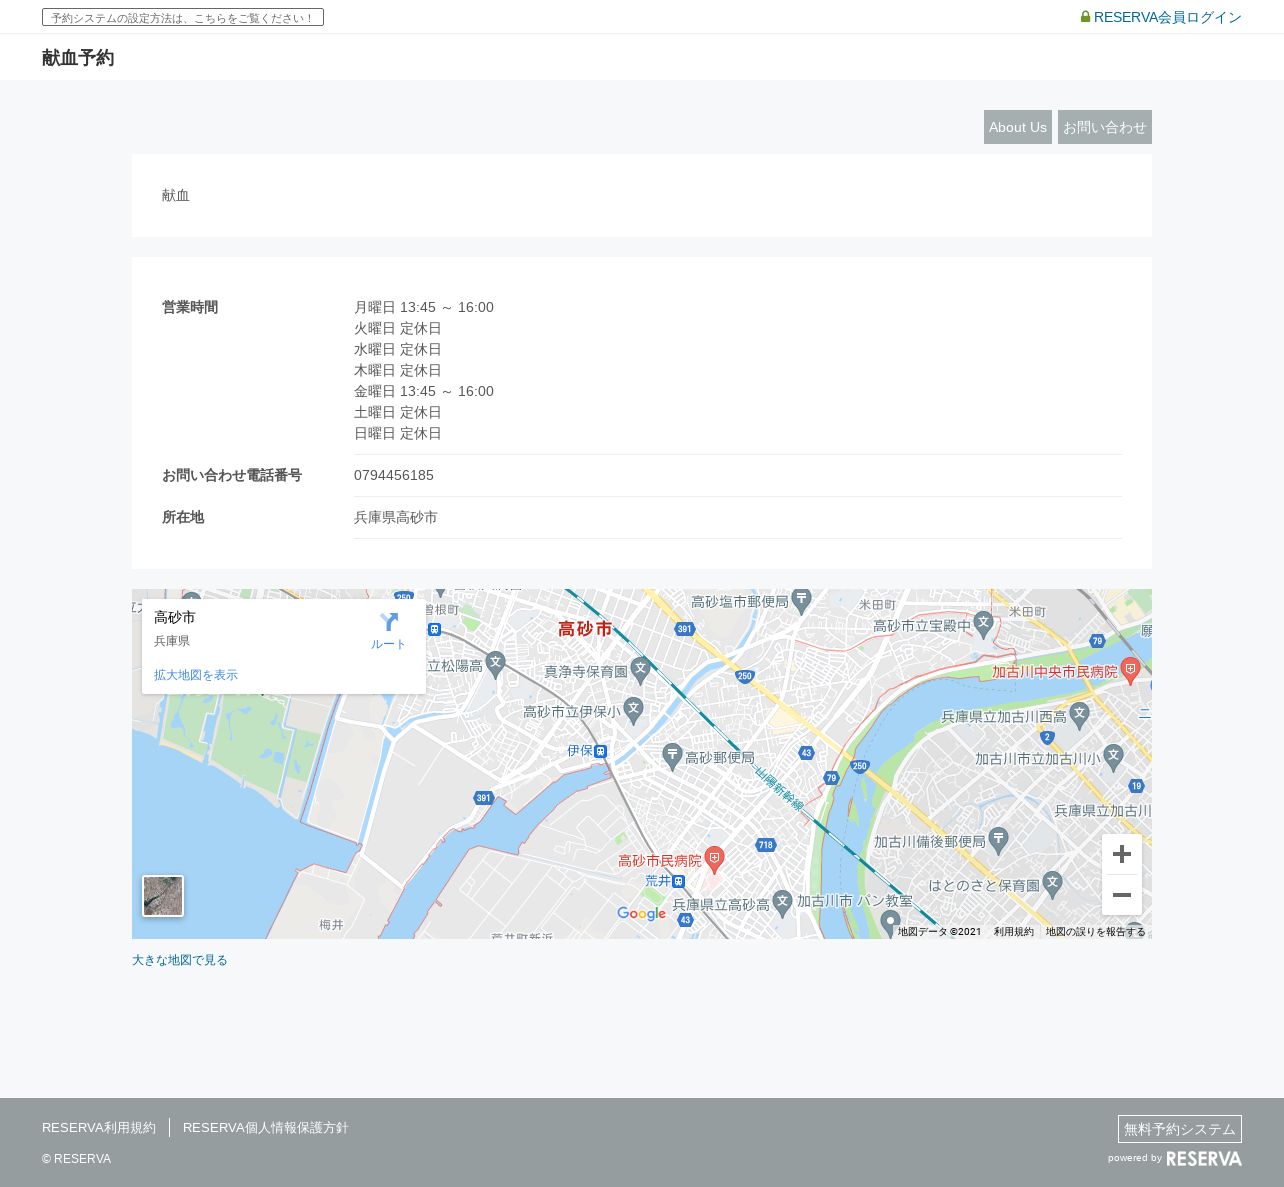Open 大きな地図で見る link below the map
Image resolution: width=1284 pixels, height=1187 pixels.
[180, 960]
